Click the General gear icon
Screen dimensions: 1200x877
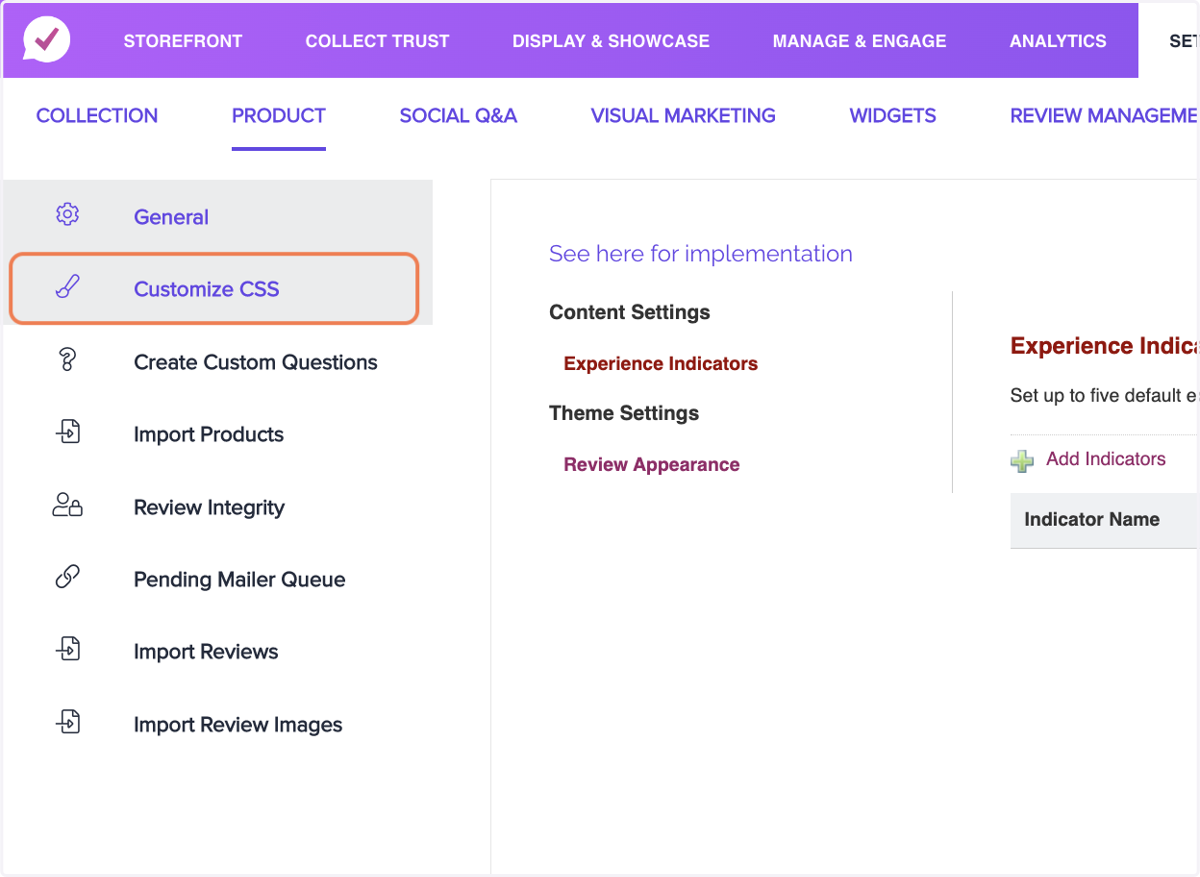click(67, 215)
